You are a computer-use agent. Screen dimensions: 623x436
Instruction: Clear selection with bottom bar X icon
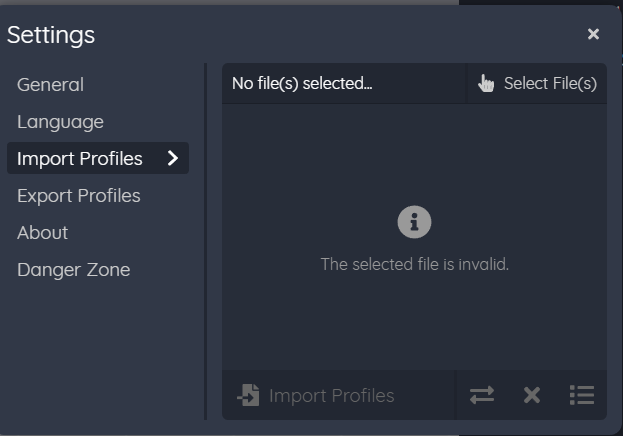532,395
